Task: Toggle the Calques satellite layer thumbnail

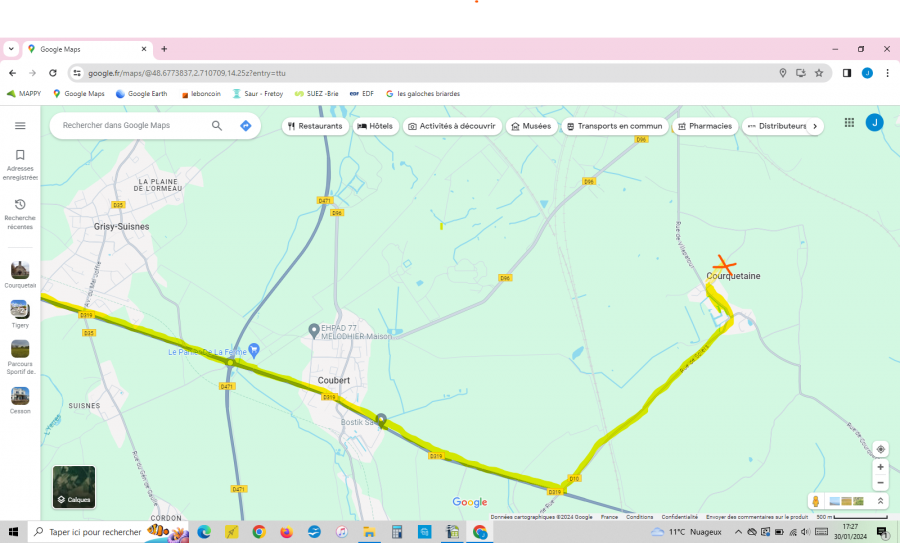Action: coord(74,486)
